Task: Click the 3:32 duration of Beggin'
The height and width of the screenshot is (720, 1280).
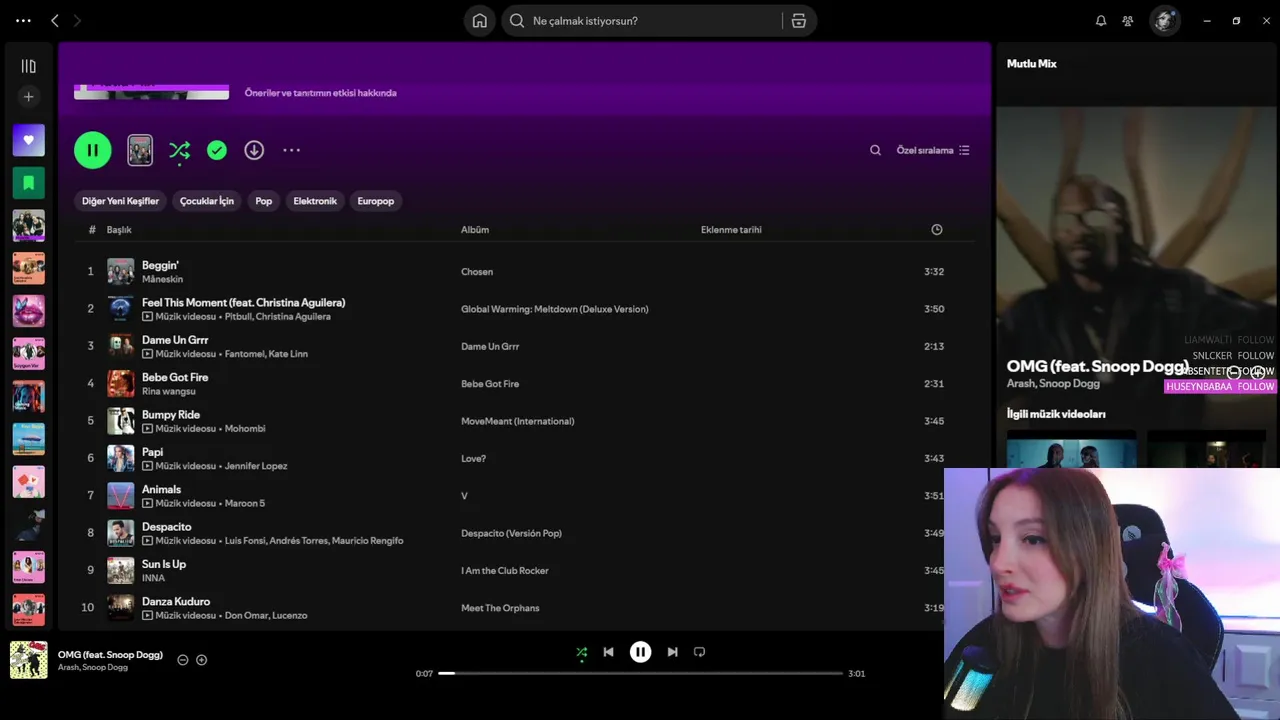Action: [x=934, y=272]
